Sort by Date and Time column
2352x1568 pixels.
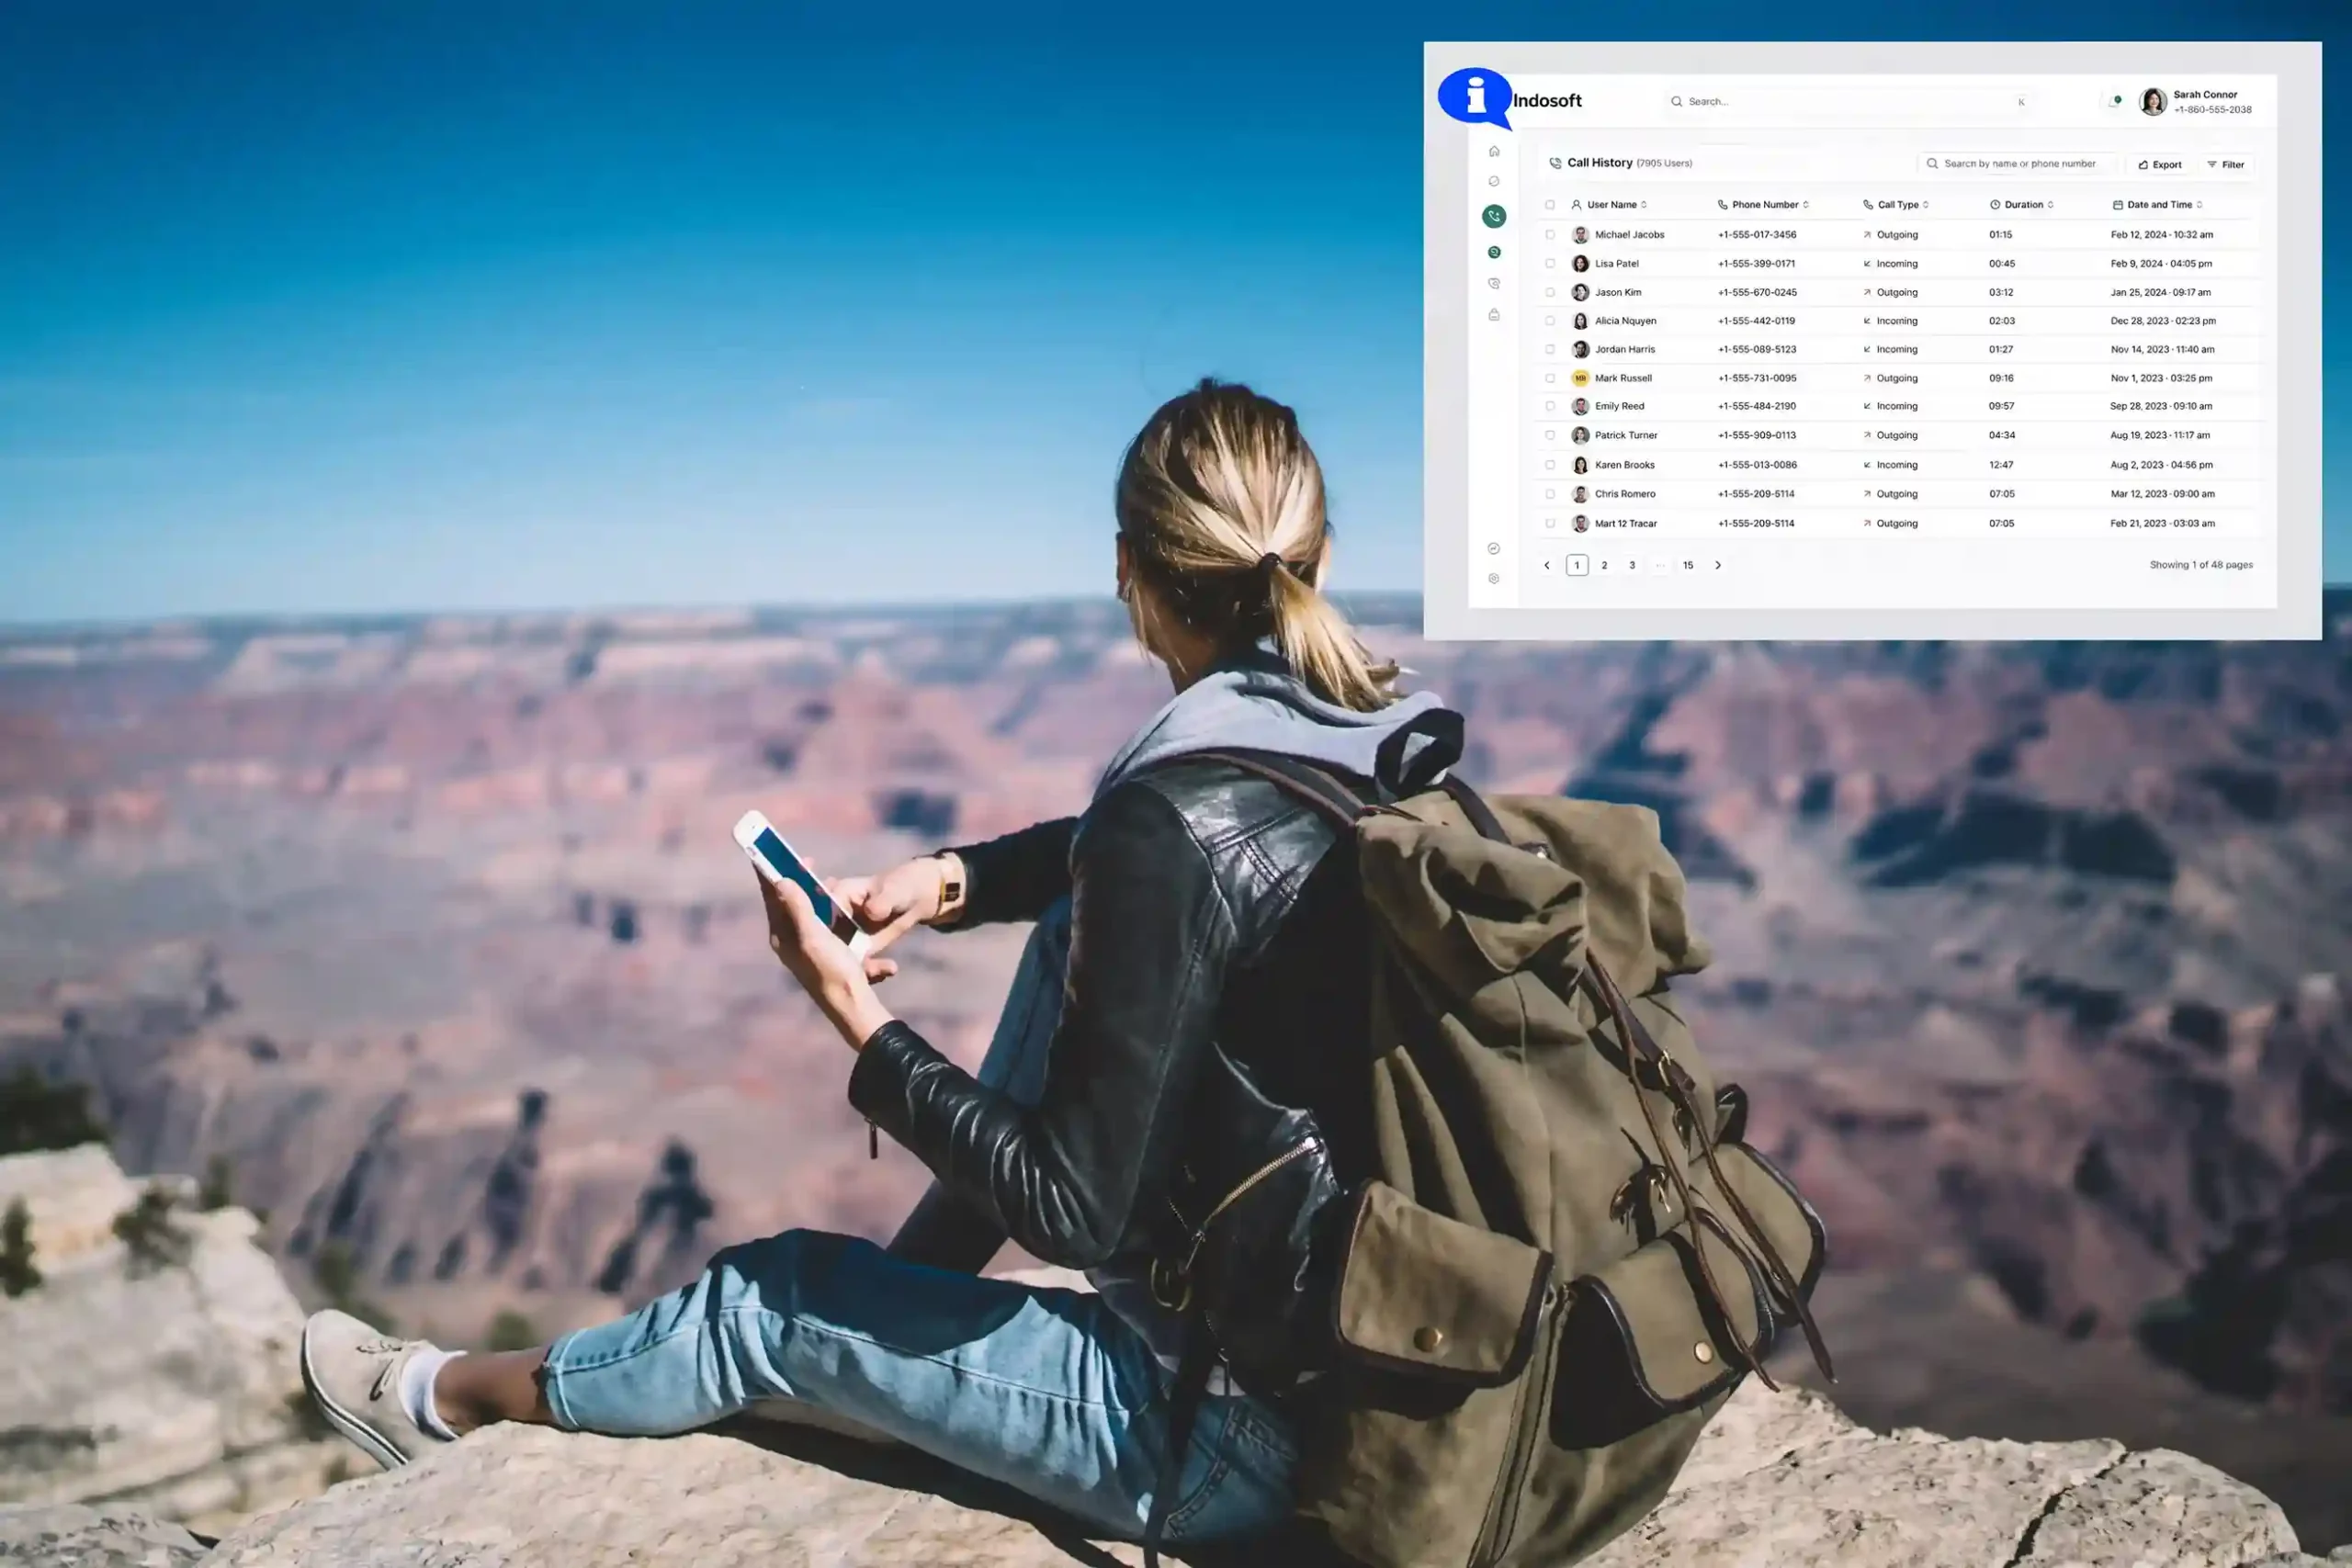coord(2201,205)
